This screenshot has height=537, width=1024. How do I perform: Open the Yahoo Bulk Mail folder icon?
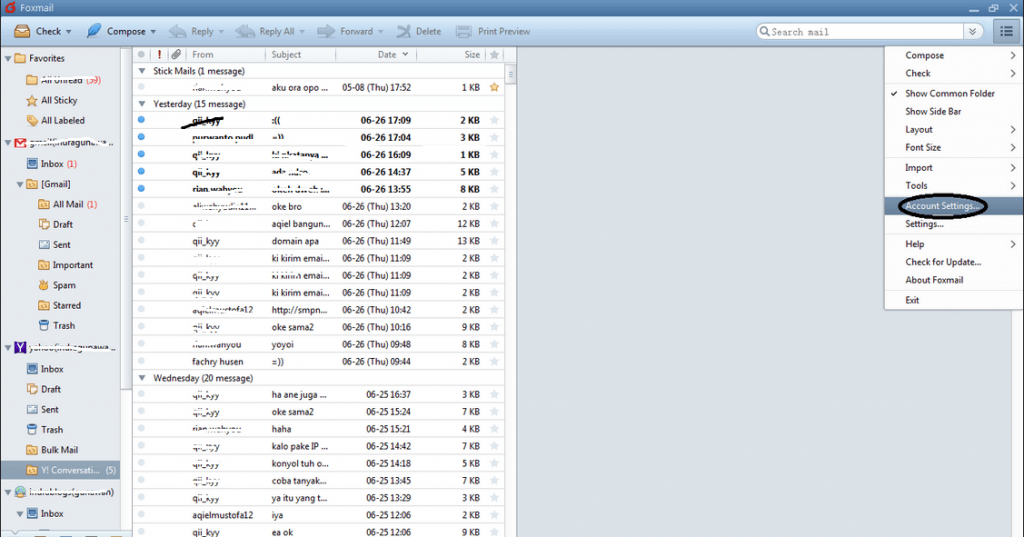[31, 450]
